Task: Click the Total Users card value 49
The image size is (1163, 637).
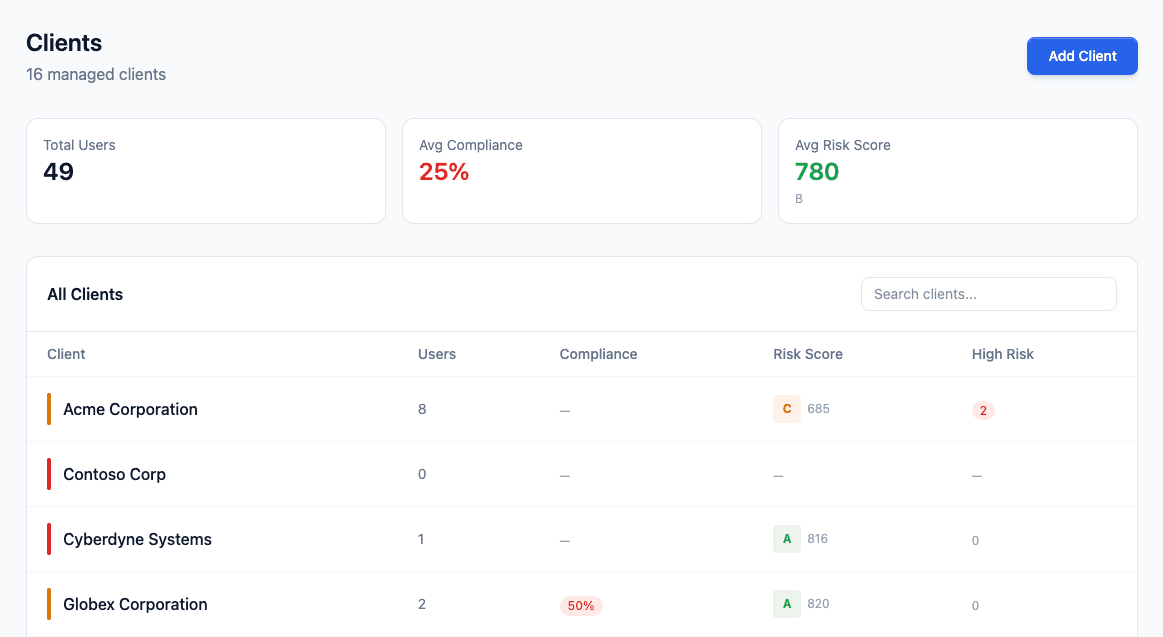Action: pos(59,172)
